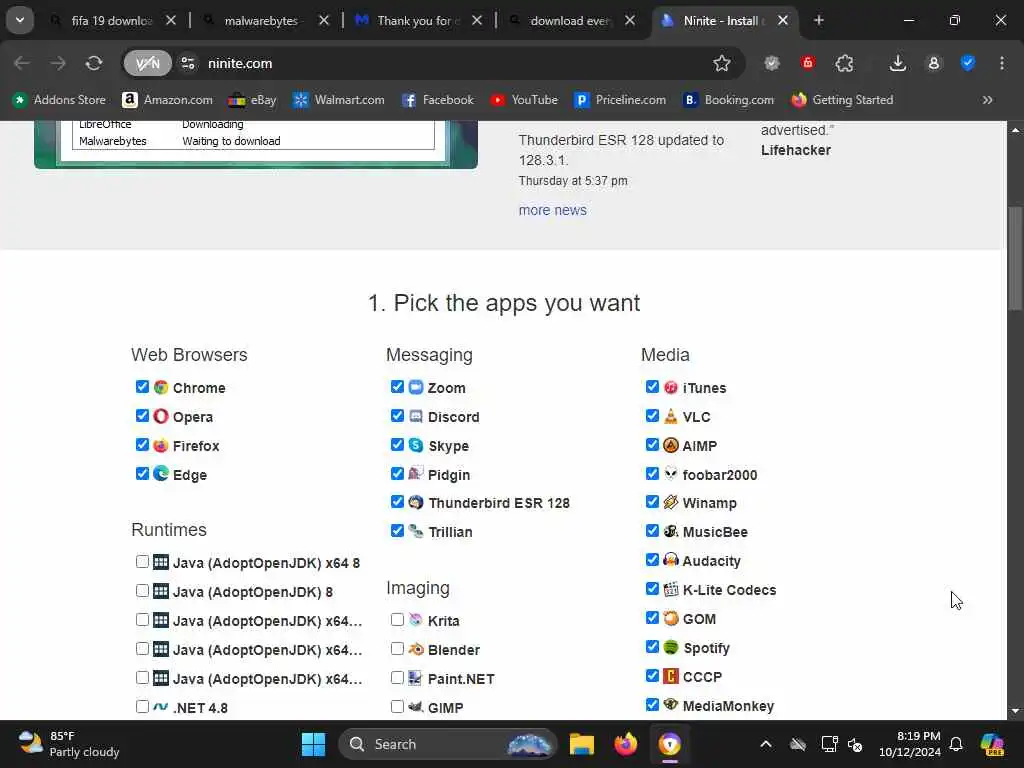Open the tab list dropdown arrow
The height and width of the screenshot is (768, 1024).
(x=20, y=20)
